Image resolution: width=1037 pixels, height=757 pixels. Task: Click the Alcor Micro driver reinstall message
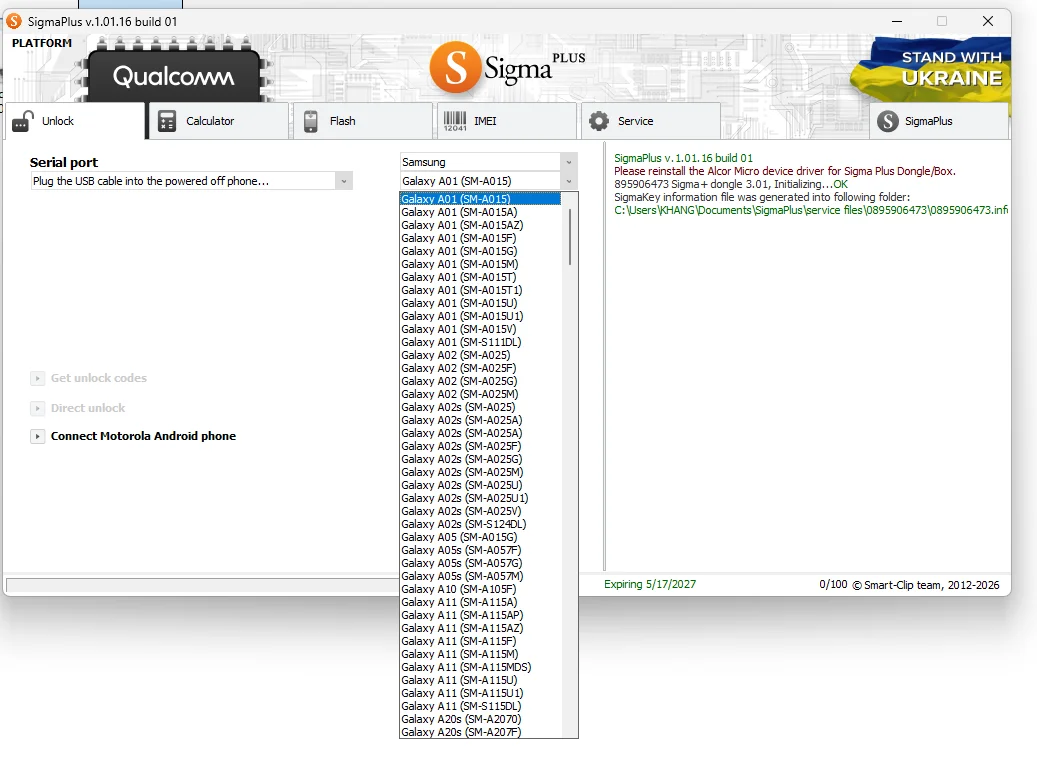click(x=784, y=171)
